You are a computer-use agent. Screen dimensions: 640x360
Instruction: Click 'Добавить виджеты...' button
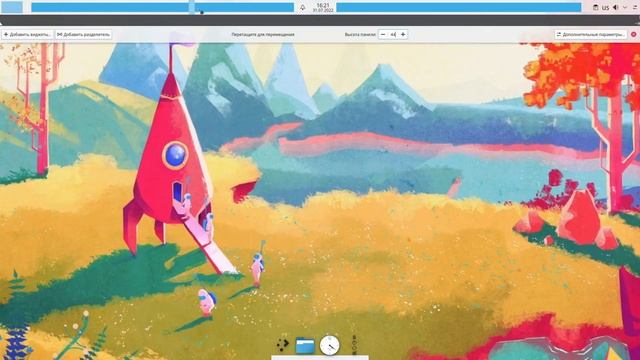click(27, 35)
